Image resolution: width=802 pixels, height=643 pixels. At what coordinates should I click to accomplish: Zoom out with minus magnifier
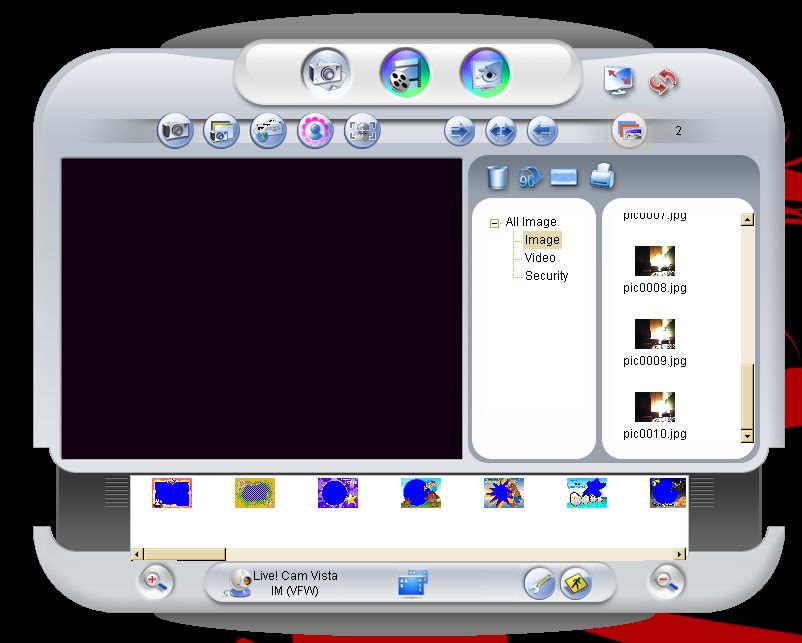pos(666,582)
